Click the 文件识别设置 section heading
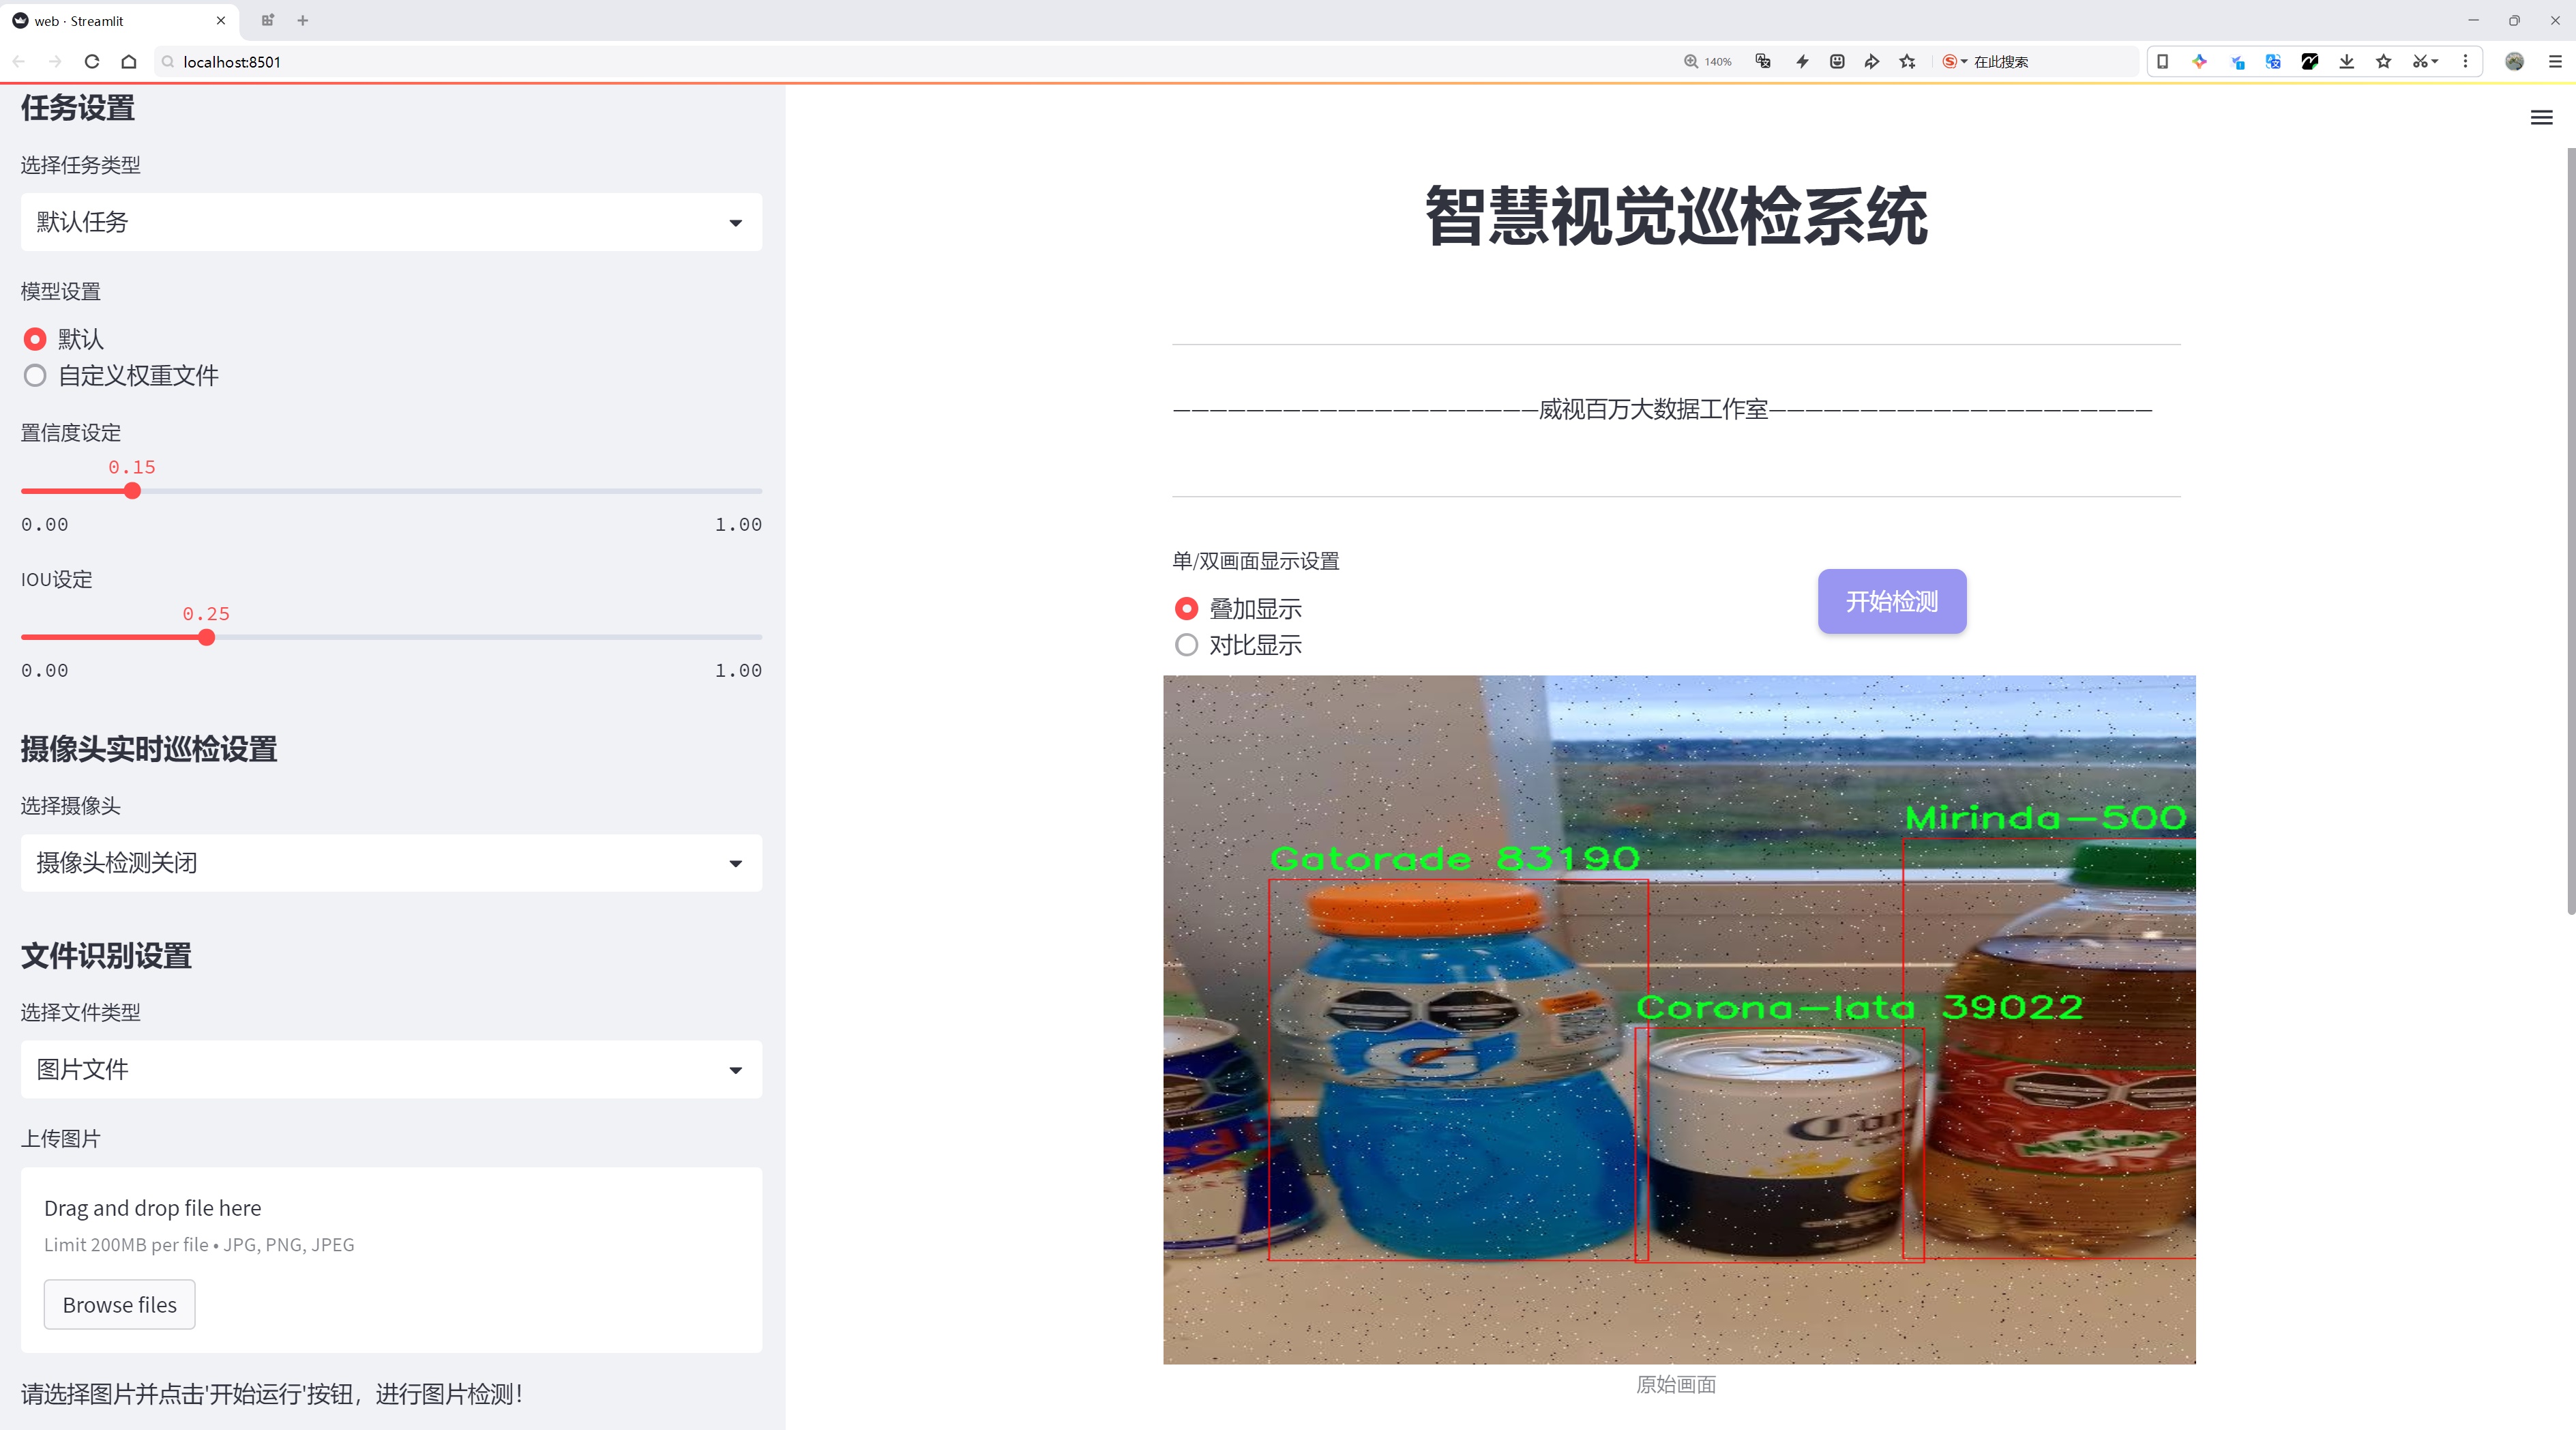 [106, 956]
